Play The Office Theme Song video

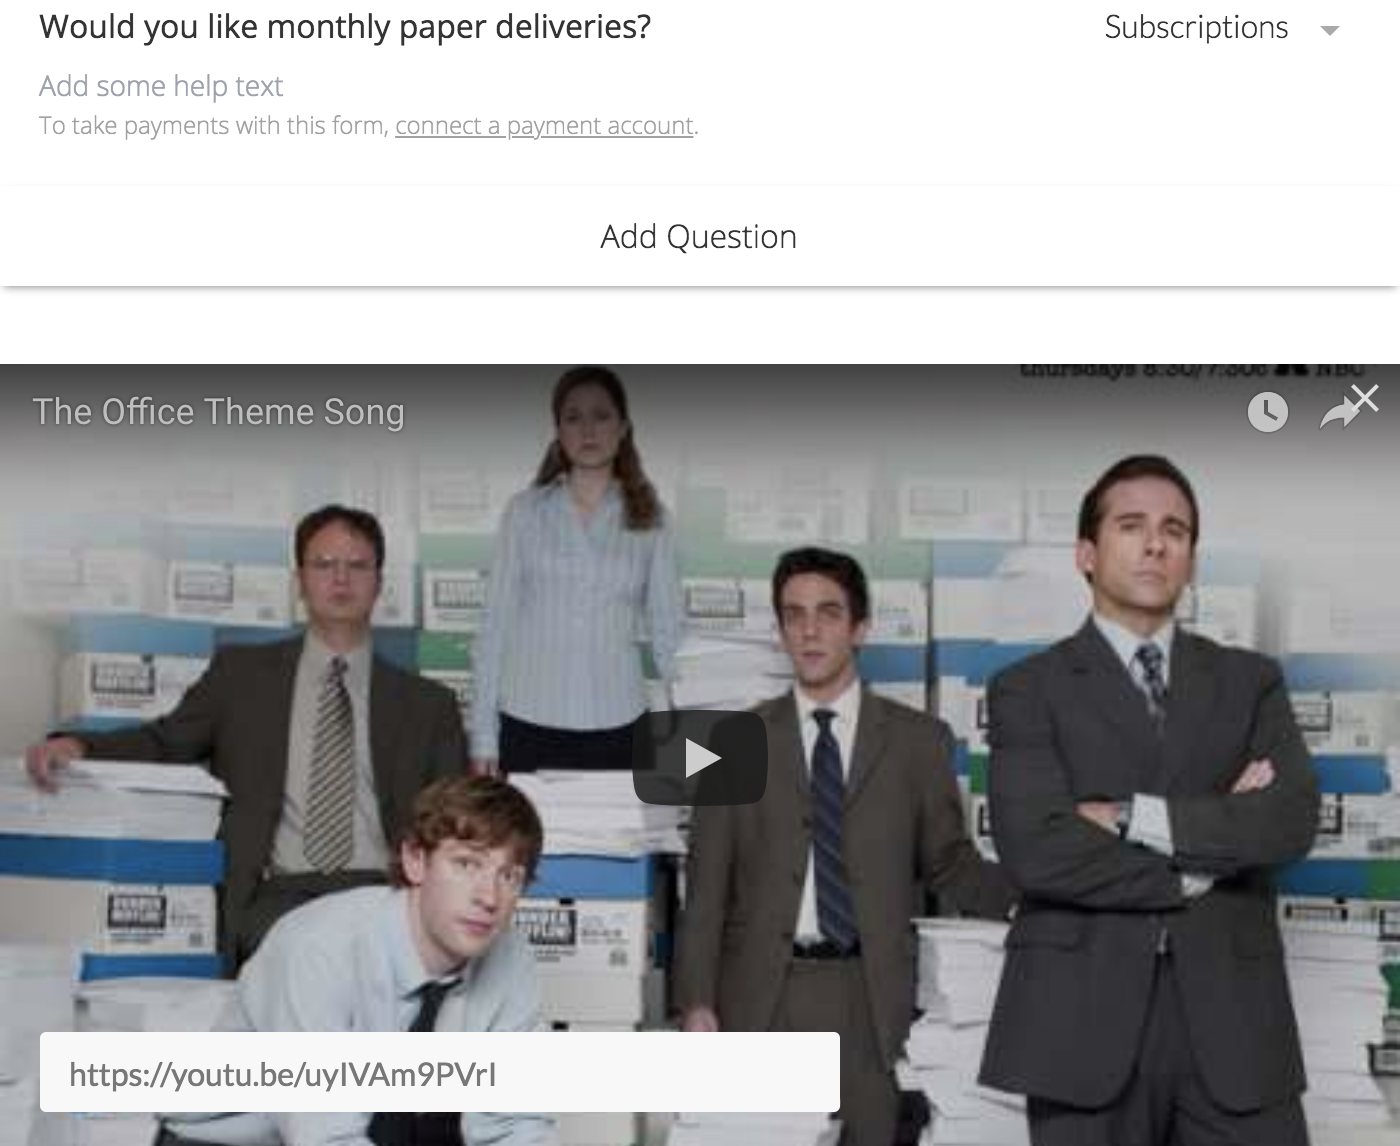pos(700,758)
